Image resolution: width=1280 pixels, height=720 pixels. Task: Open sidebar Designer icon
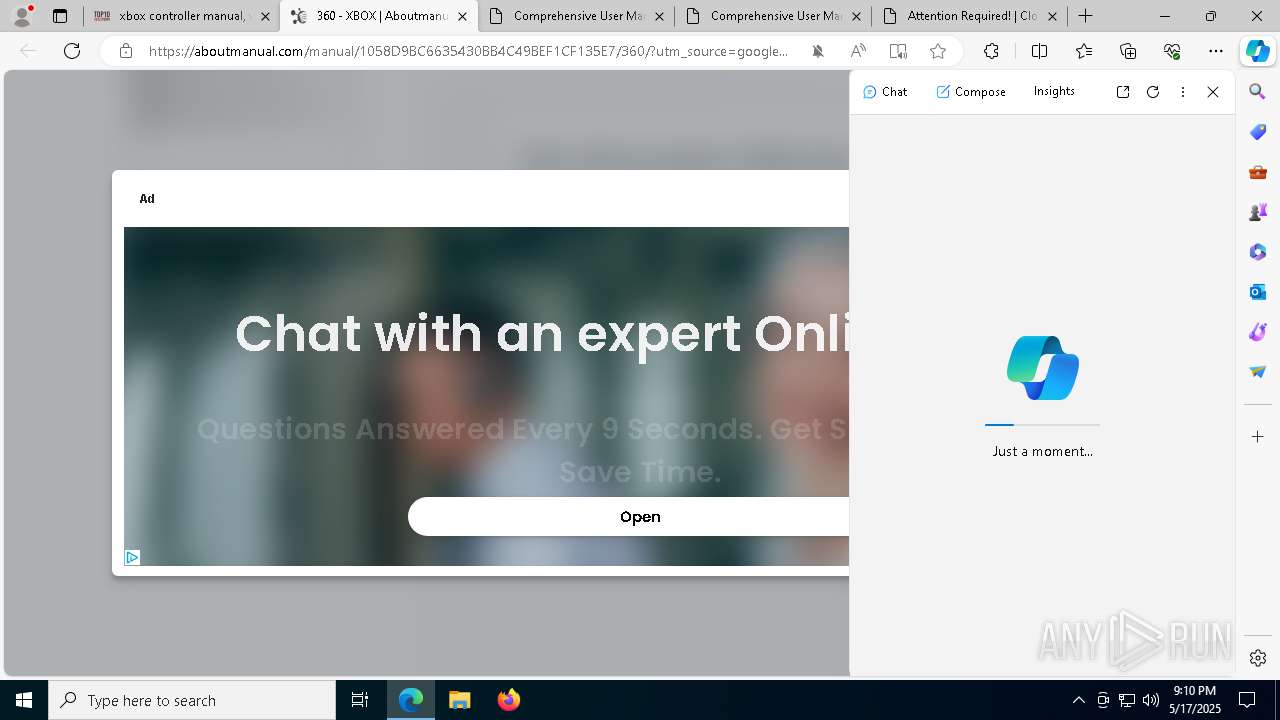1258,332
